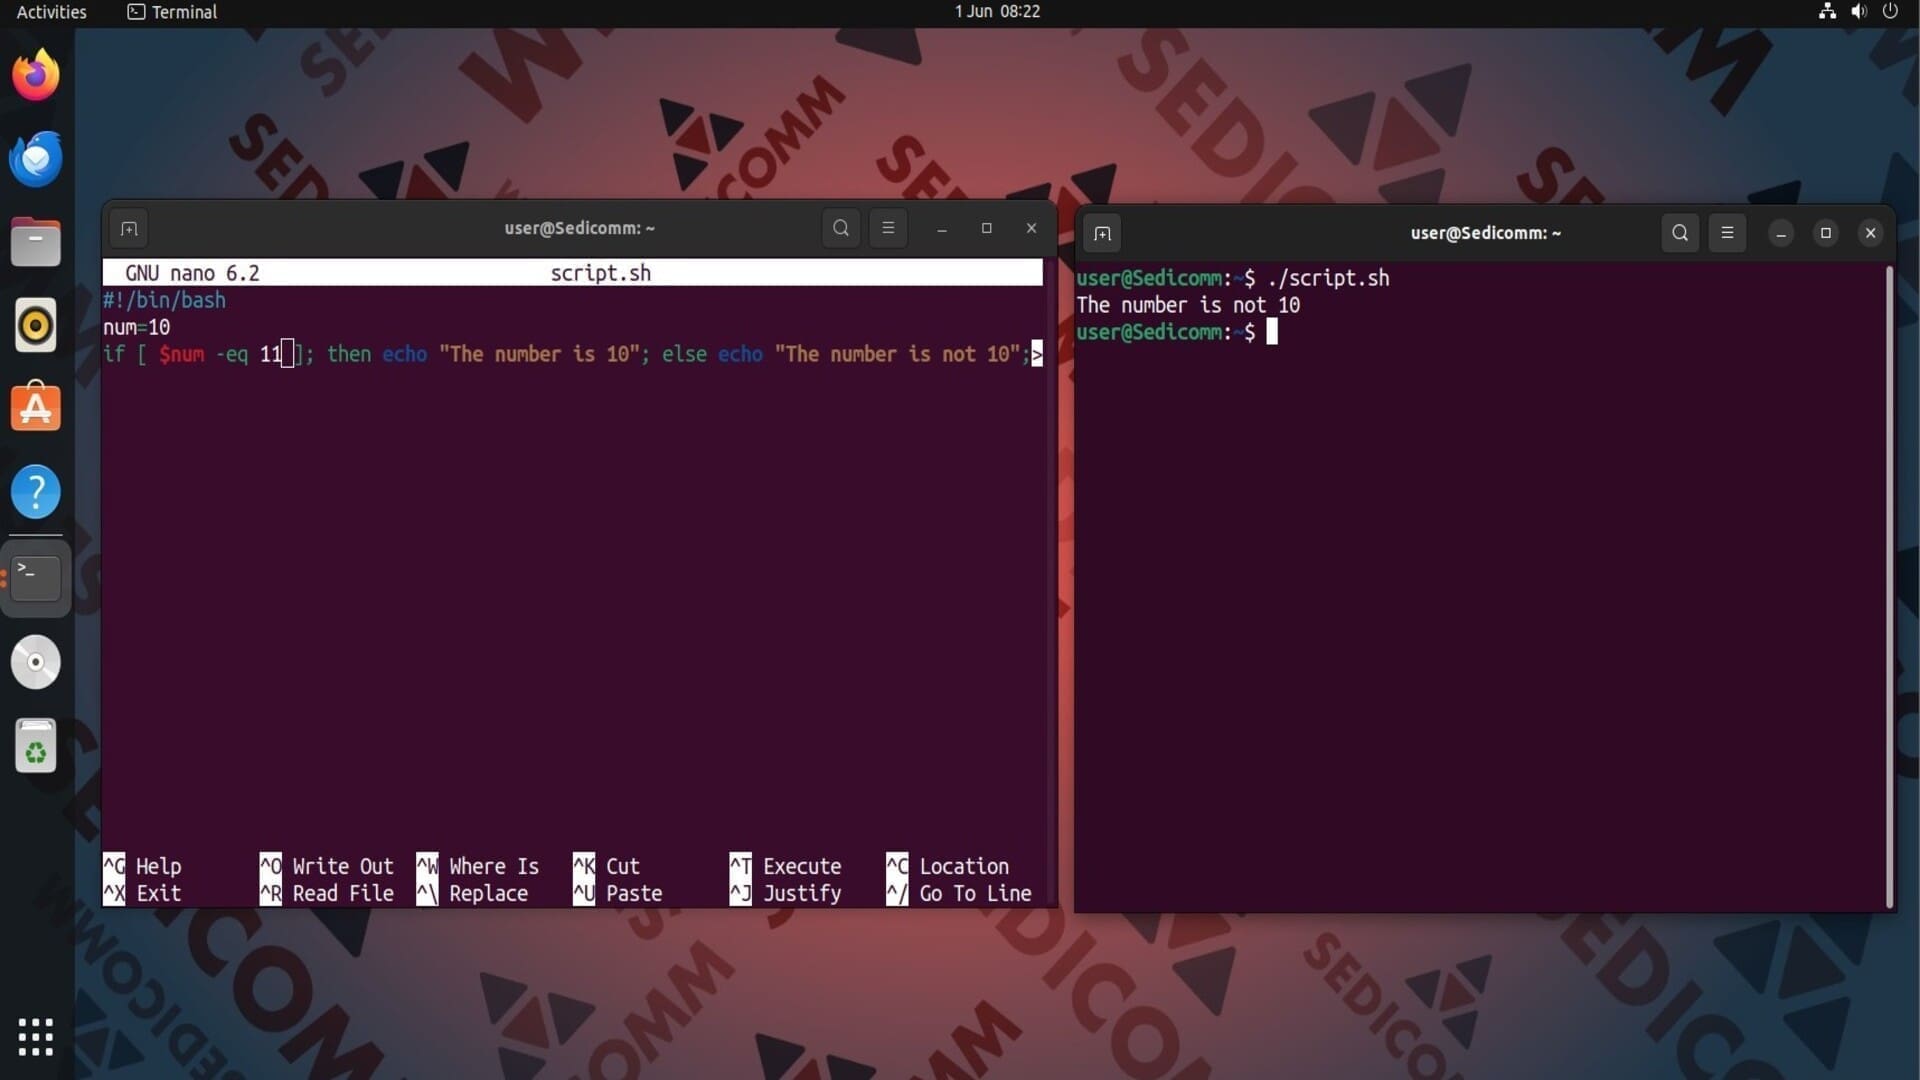Image resolution: width=1920 pixels, height=1080 pixels.
Task: Open clock and calendar panel
Action: (x=997, y=12)
